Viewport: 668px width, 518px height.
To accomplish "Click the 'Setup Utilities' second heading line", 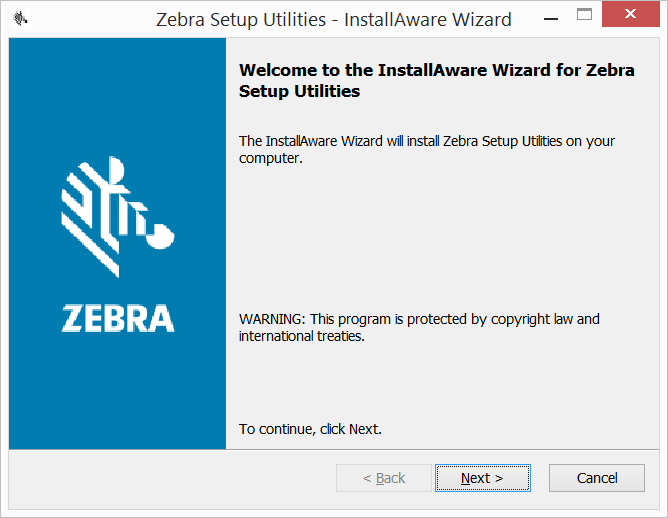I will (299, 91).
